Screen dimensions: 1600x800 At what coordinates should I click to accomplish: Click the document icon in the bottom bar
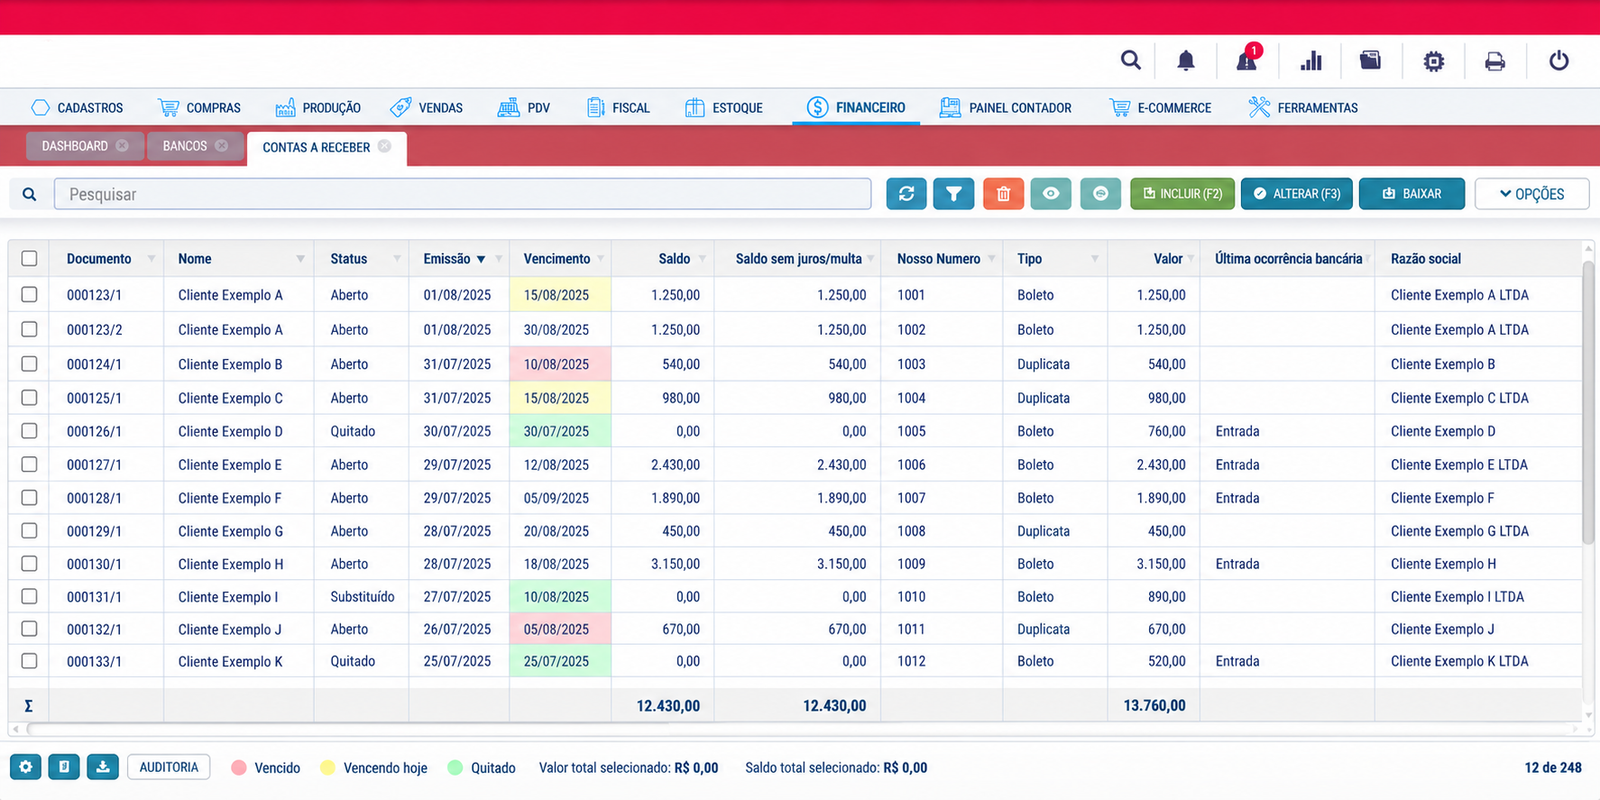64,767
